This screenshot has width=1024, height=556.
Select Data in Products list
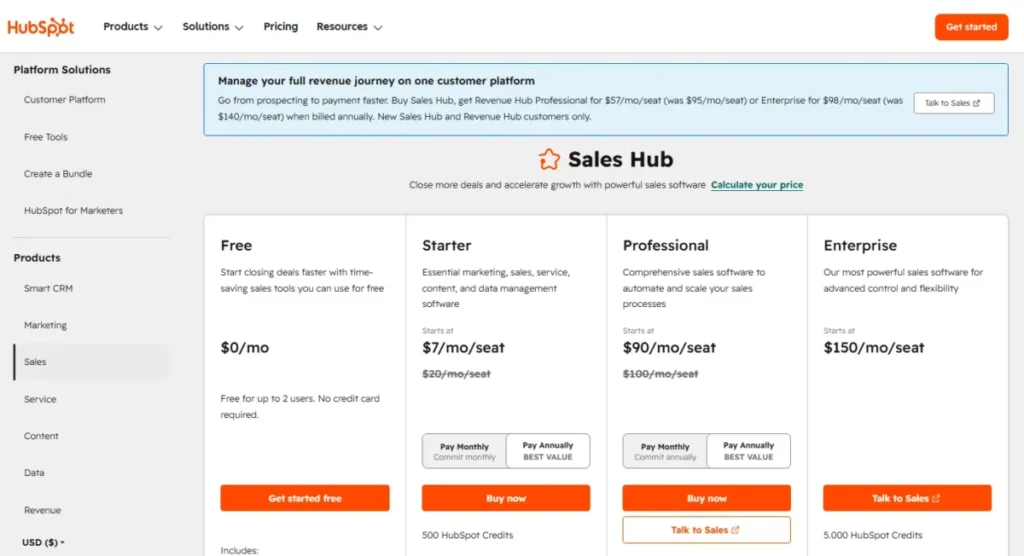[x=34, y=472]
